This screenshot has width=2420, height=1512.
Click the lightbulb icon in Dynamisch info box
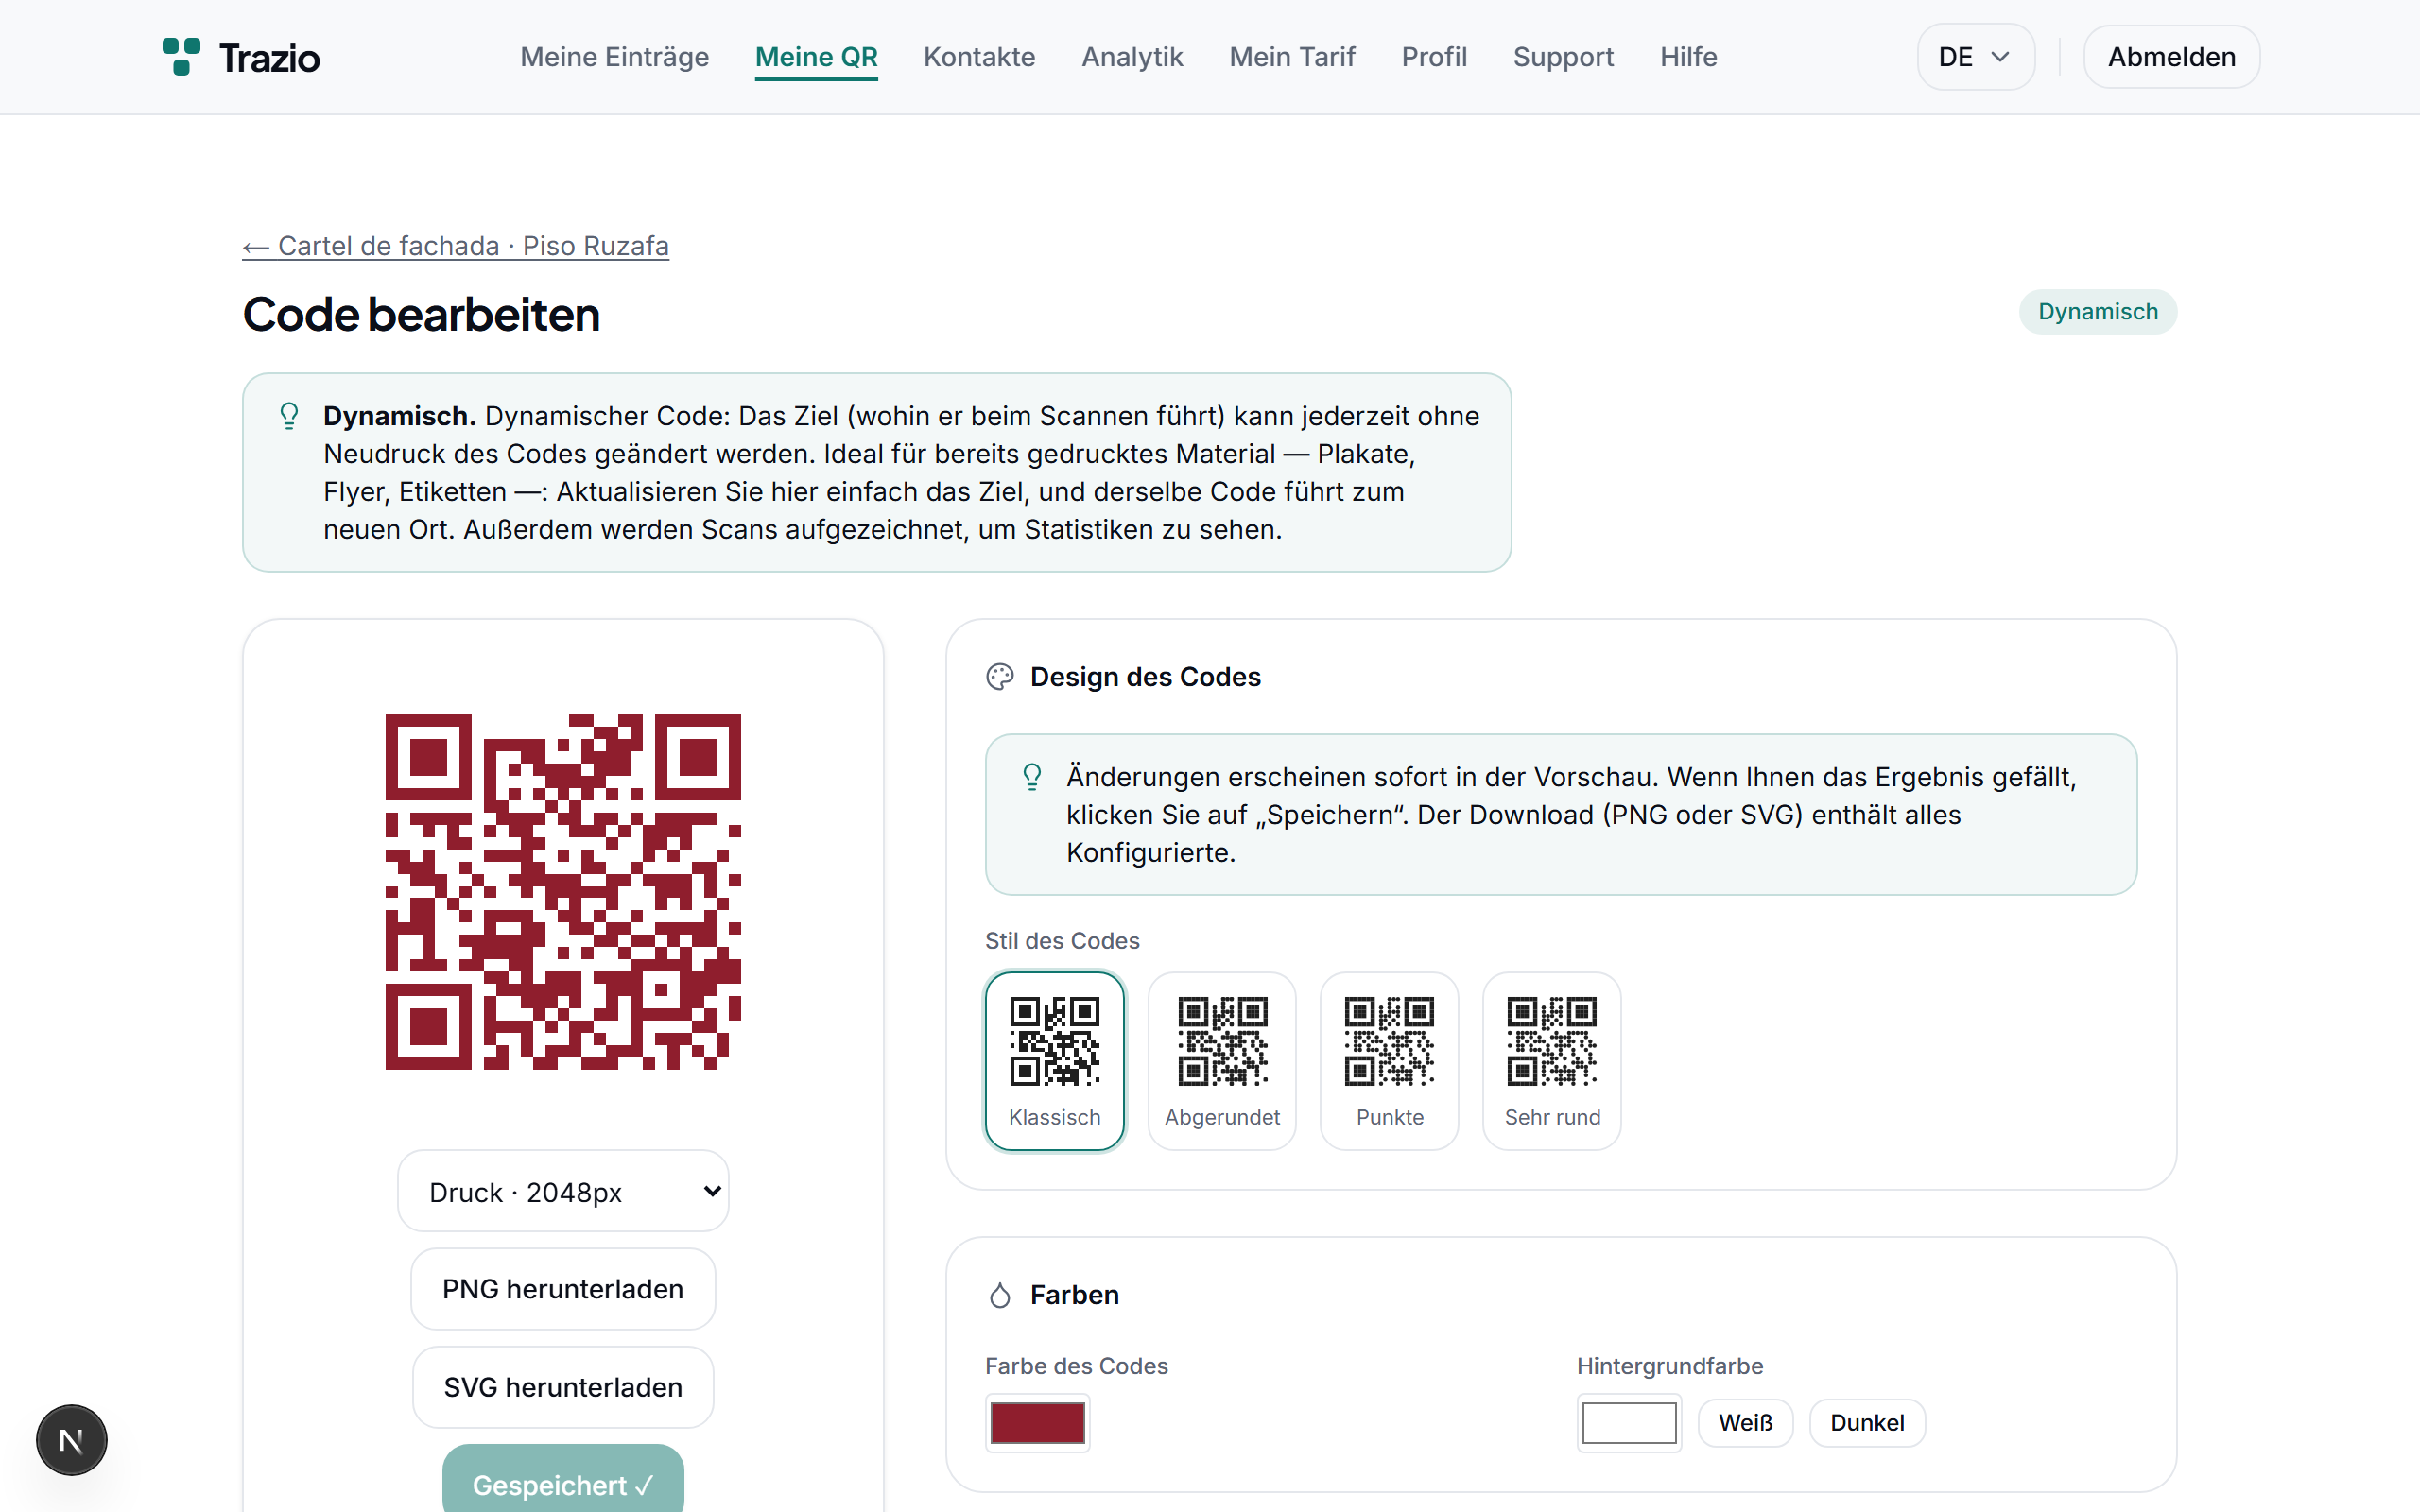point(289,416)
